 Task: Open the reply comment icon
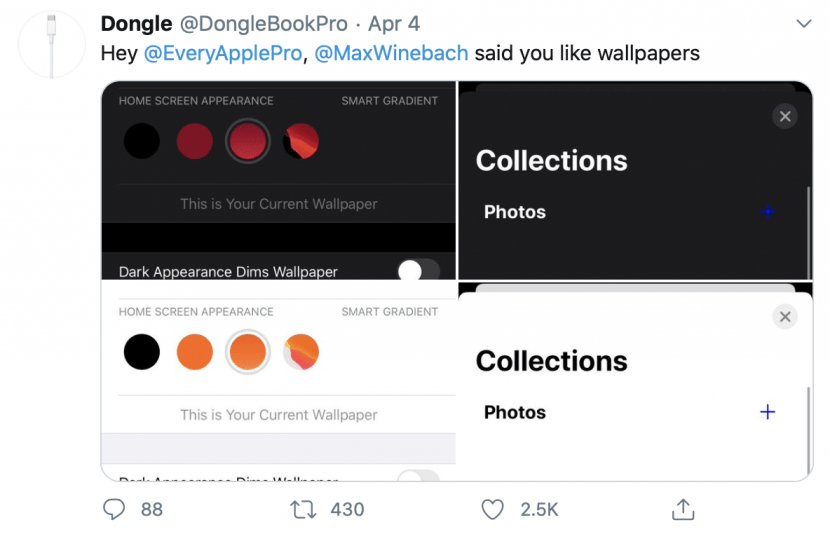(114, 509)
